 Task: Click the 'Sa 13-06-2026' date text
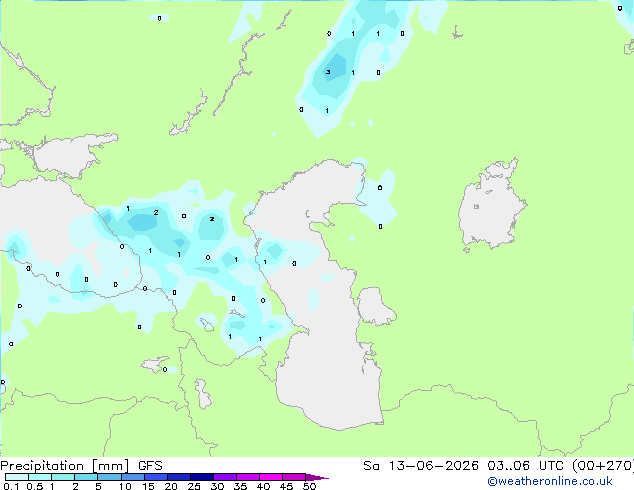pos(421,466)
